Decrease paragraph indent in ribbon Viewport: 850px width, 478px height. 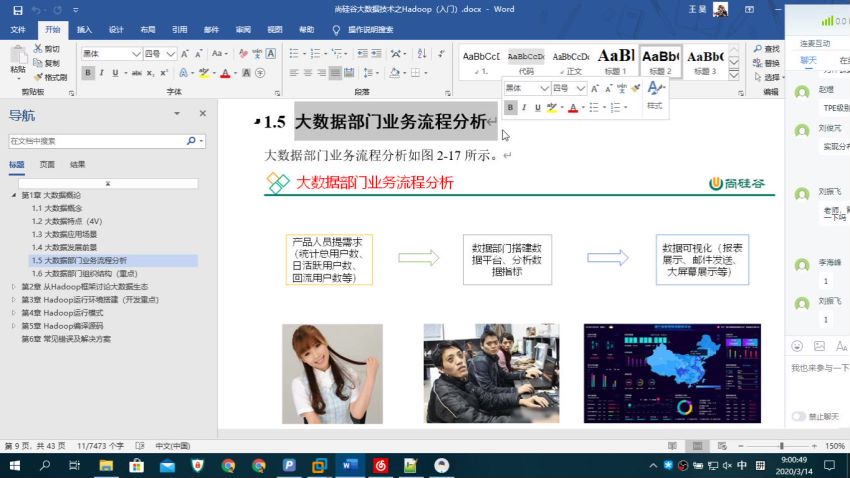click(x=362, y=53)
